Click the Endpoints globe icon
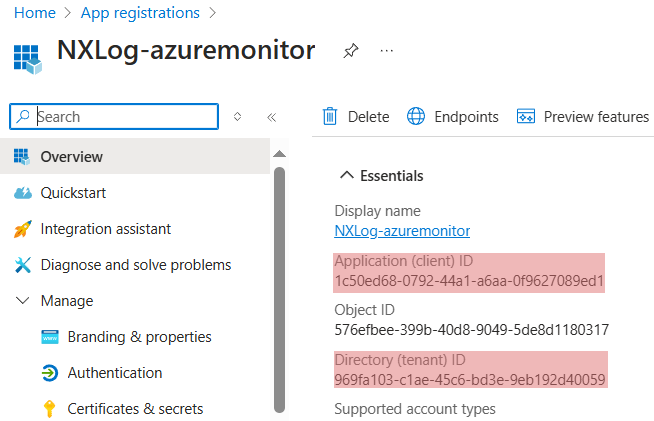This screenshot has height=421, width=654. pyautogui.click(x=416, y=117)
